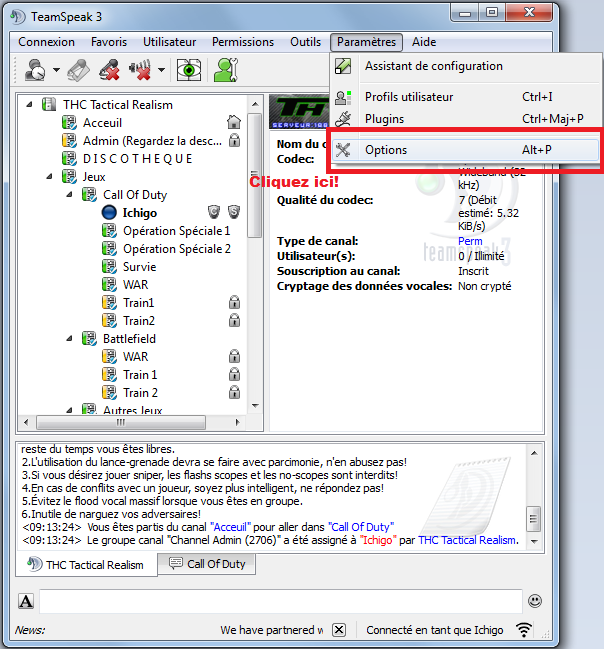Screen dimensions: 604x649
Task: Select Train 1 under Battlefield
Action: coord(140,375)
